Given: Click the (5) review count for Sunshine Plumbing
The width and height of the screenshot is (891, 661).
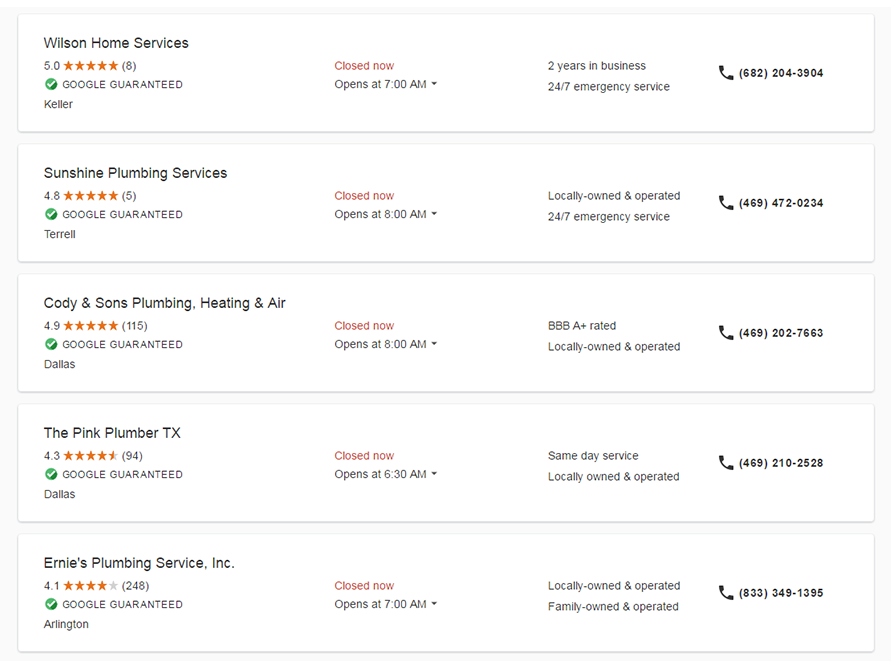Looking at the screenshot, I should coord(129,196).
